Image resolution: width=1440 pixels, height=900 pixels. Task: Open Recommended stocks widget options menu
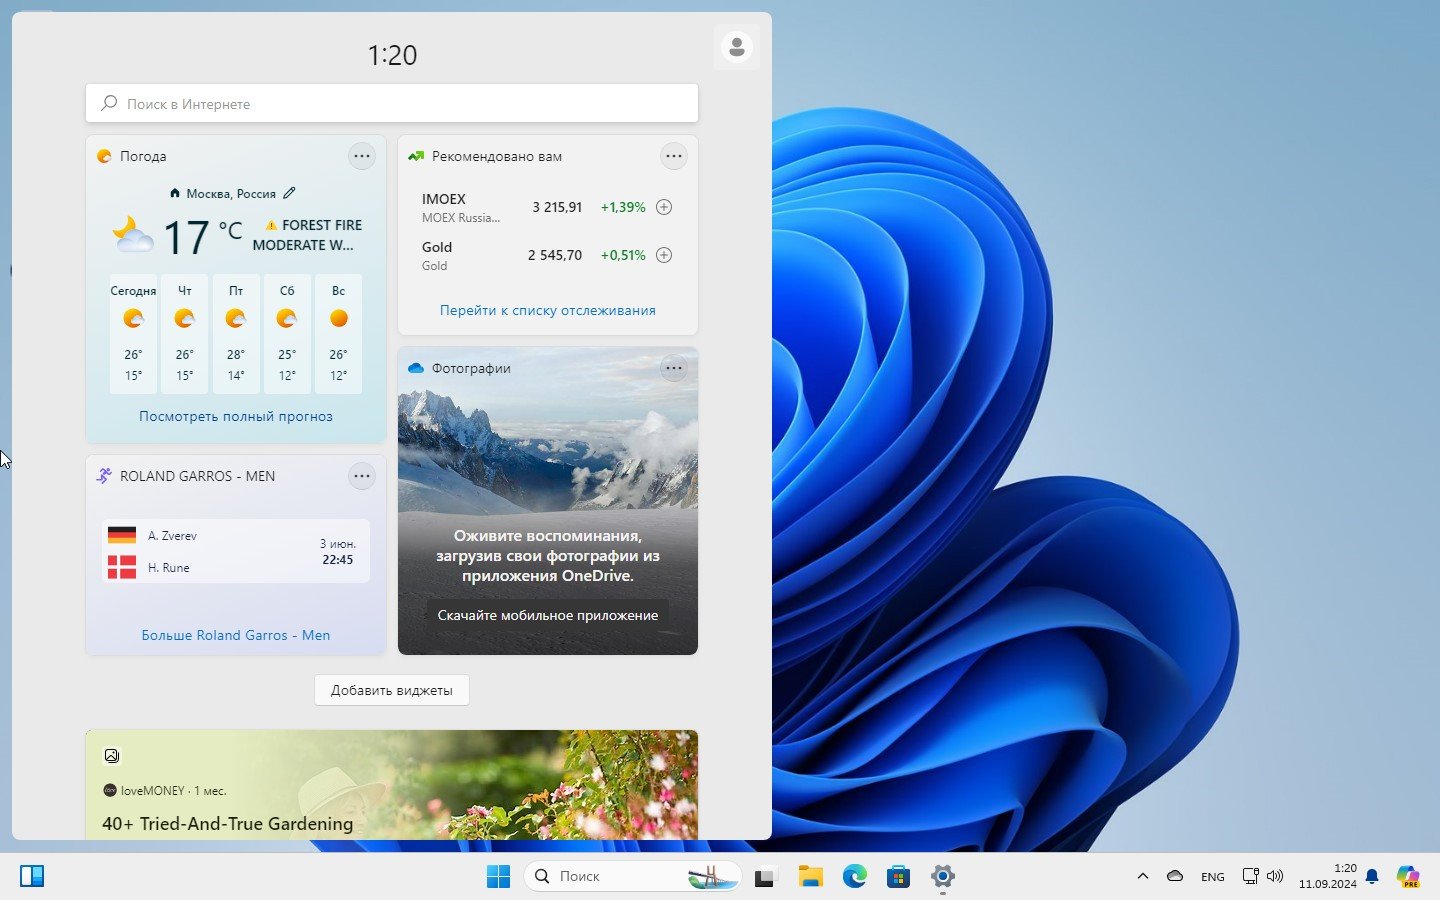point(674,156)
